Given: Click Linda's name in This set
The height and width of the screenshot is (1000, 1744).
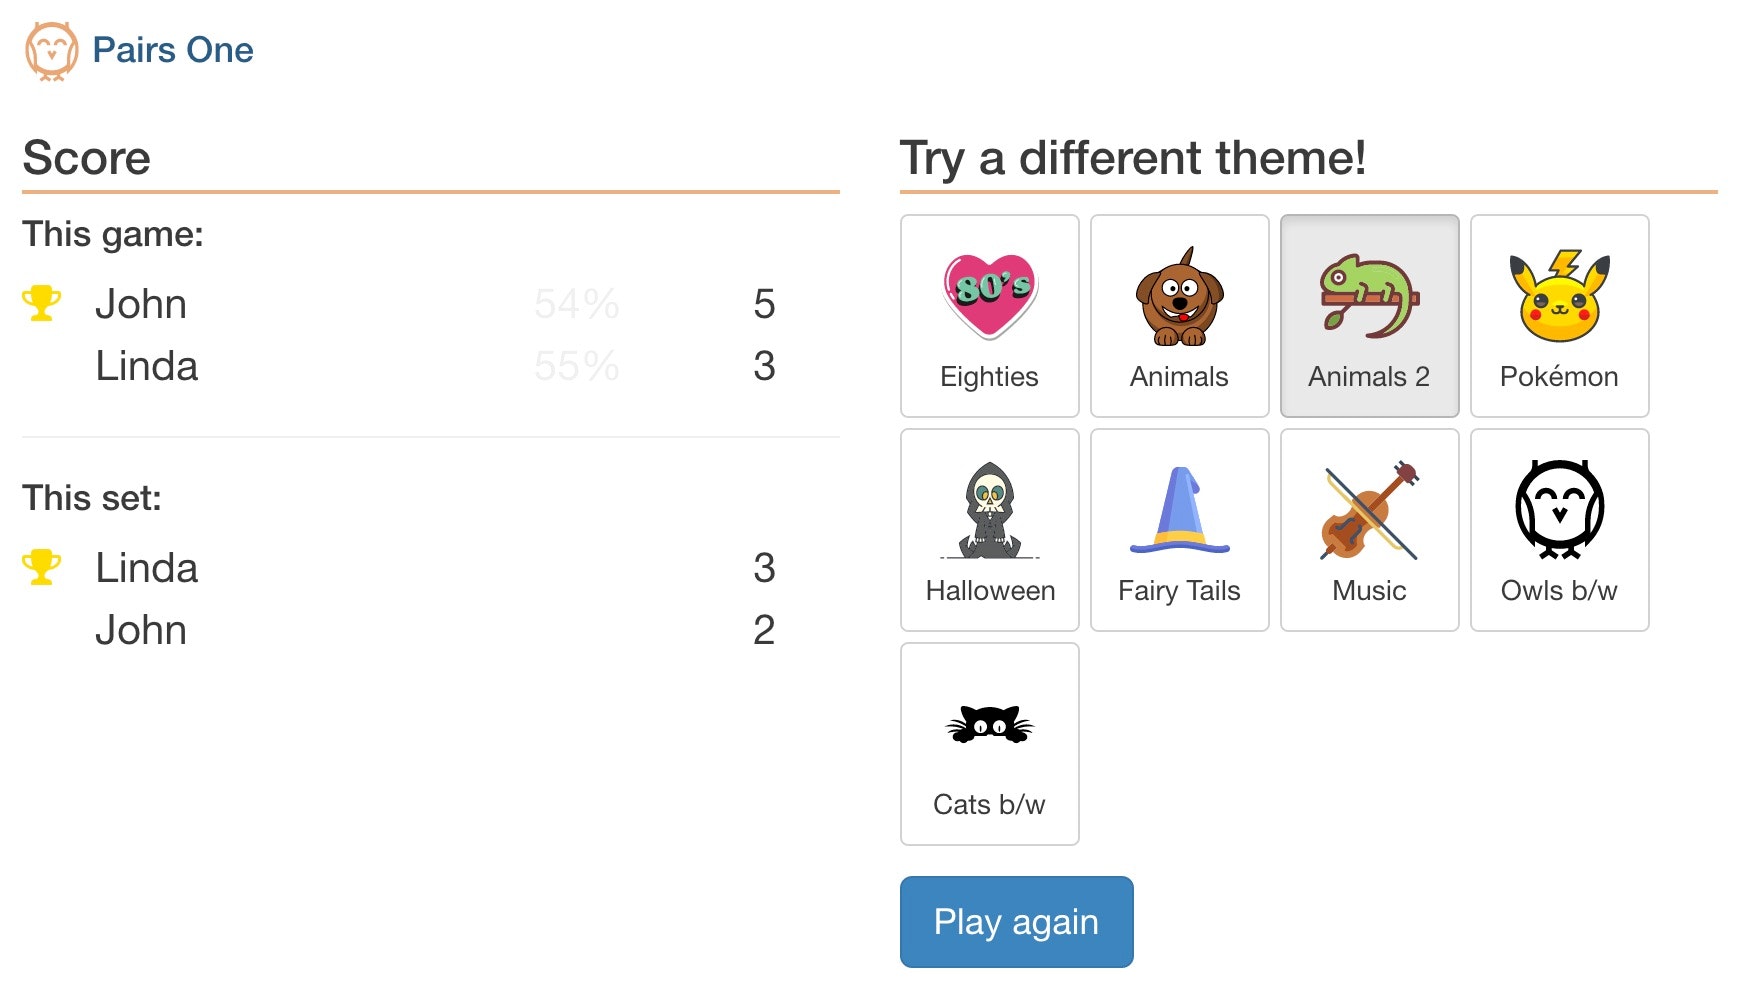Looking at the screenshot, I should point(146,568).
